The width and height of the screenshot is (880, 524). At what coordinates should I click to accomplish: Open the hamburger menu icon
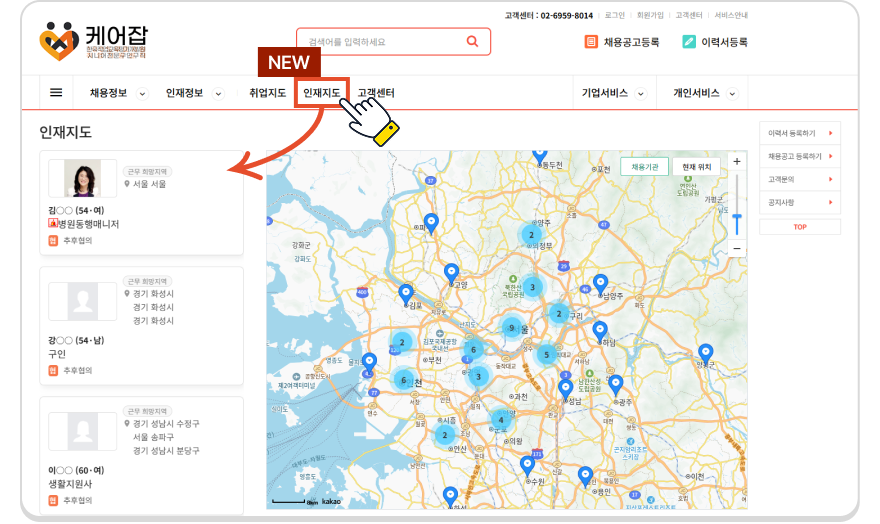pos(56,93)
